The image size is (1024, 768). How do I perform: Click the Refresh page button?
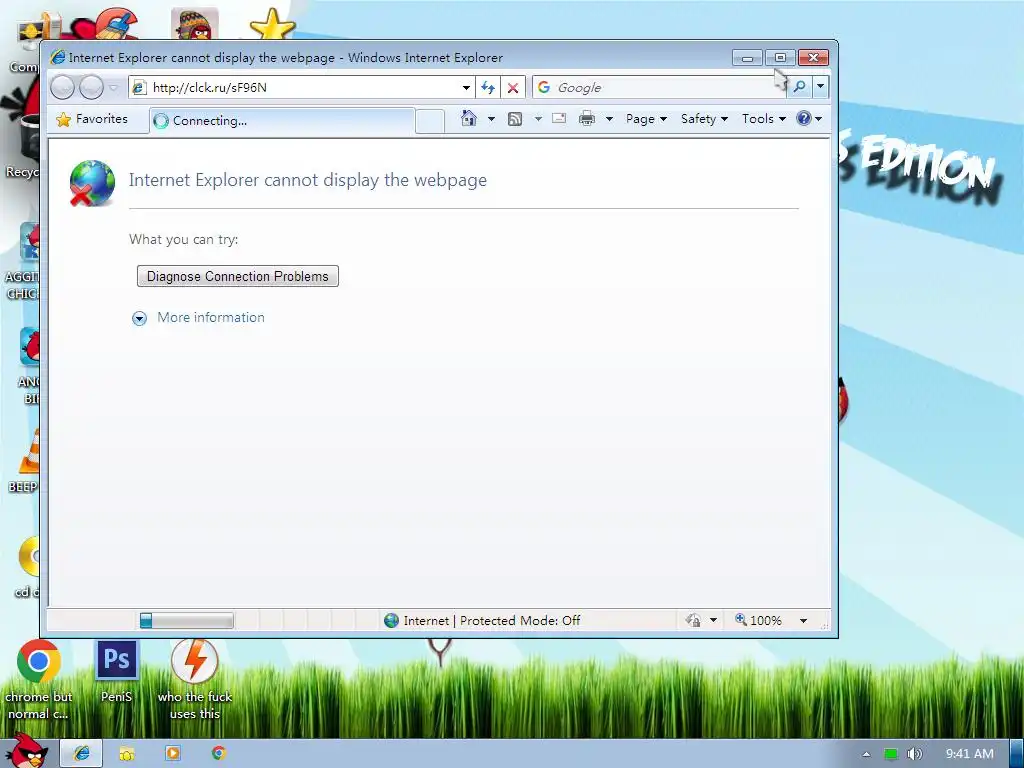tap(488, 88)
